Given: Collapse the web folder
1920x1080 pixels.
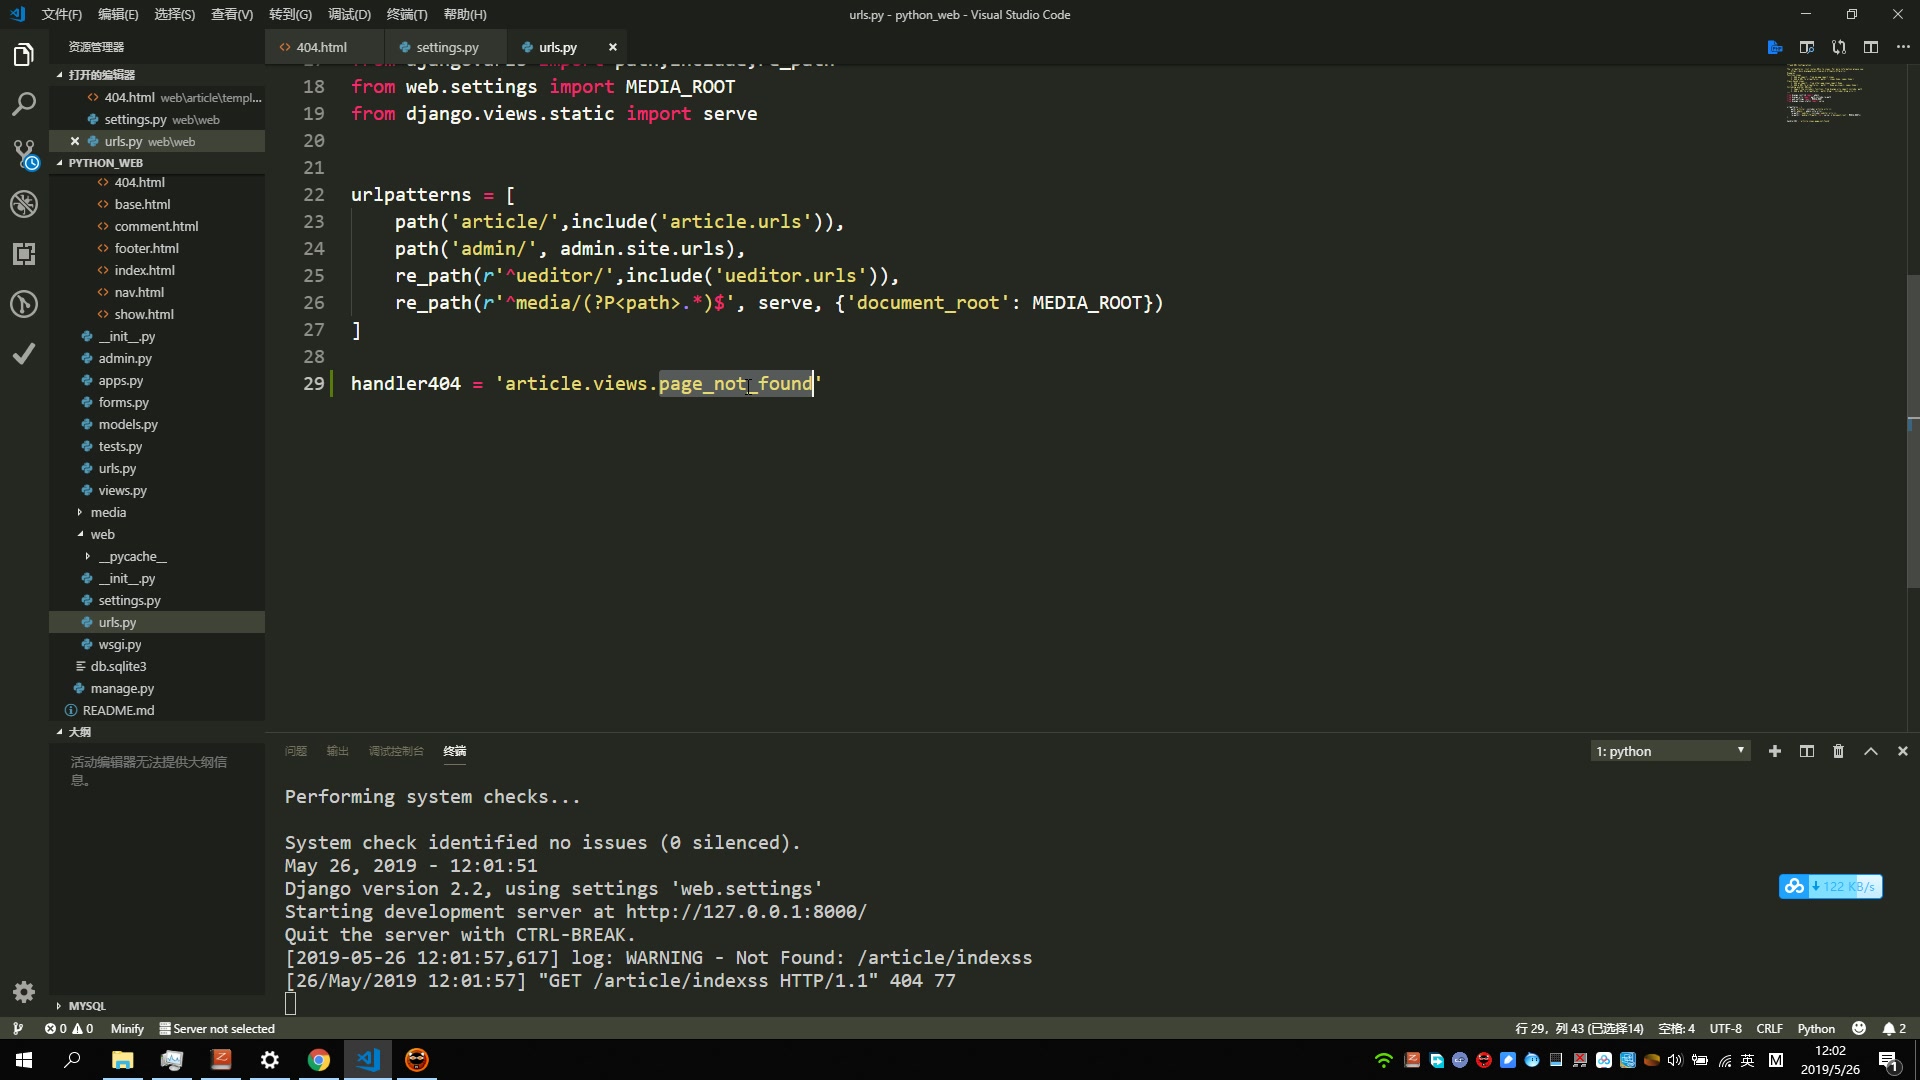Looking at the screenshot, I should pos(102,534).
